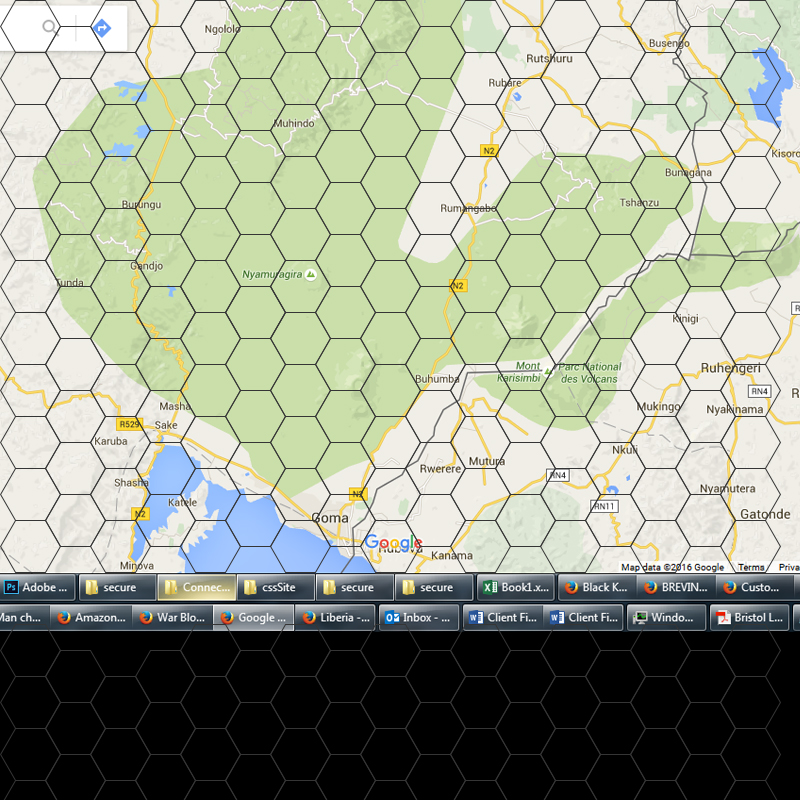Screen dimensions: 800x800
Task: Open Adobe Photoshop from the taskbar
Action: pos(37,587)
